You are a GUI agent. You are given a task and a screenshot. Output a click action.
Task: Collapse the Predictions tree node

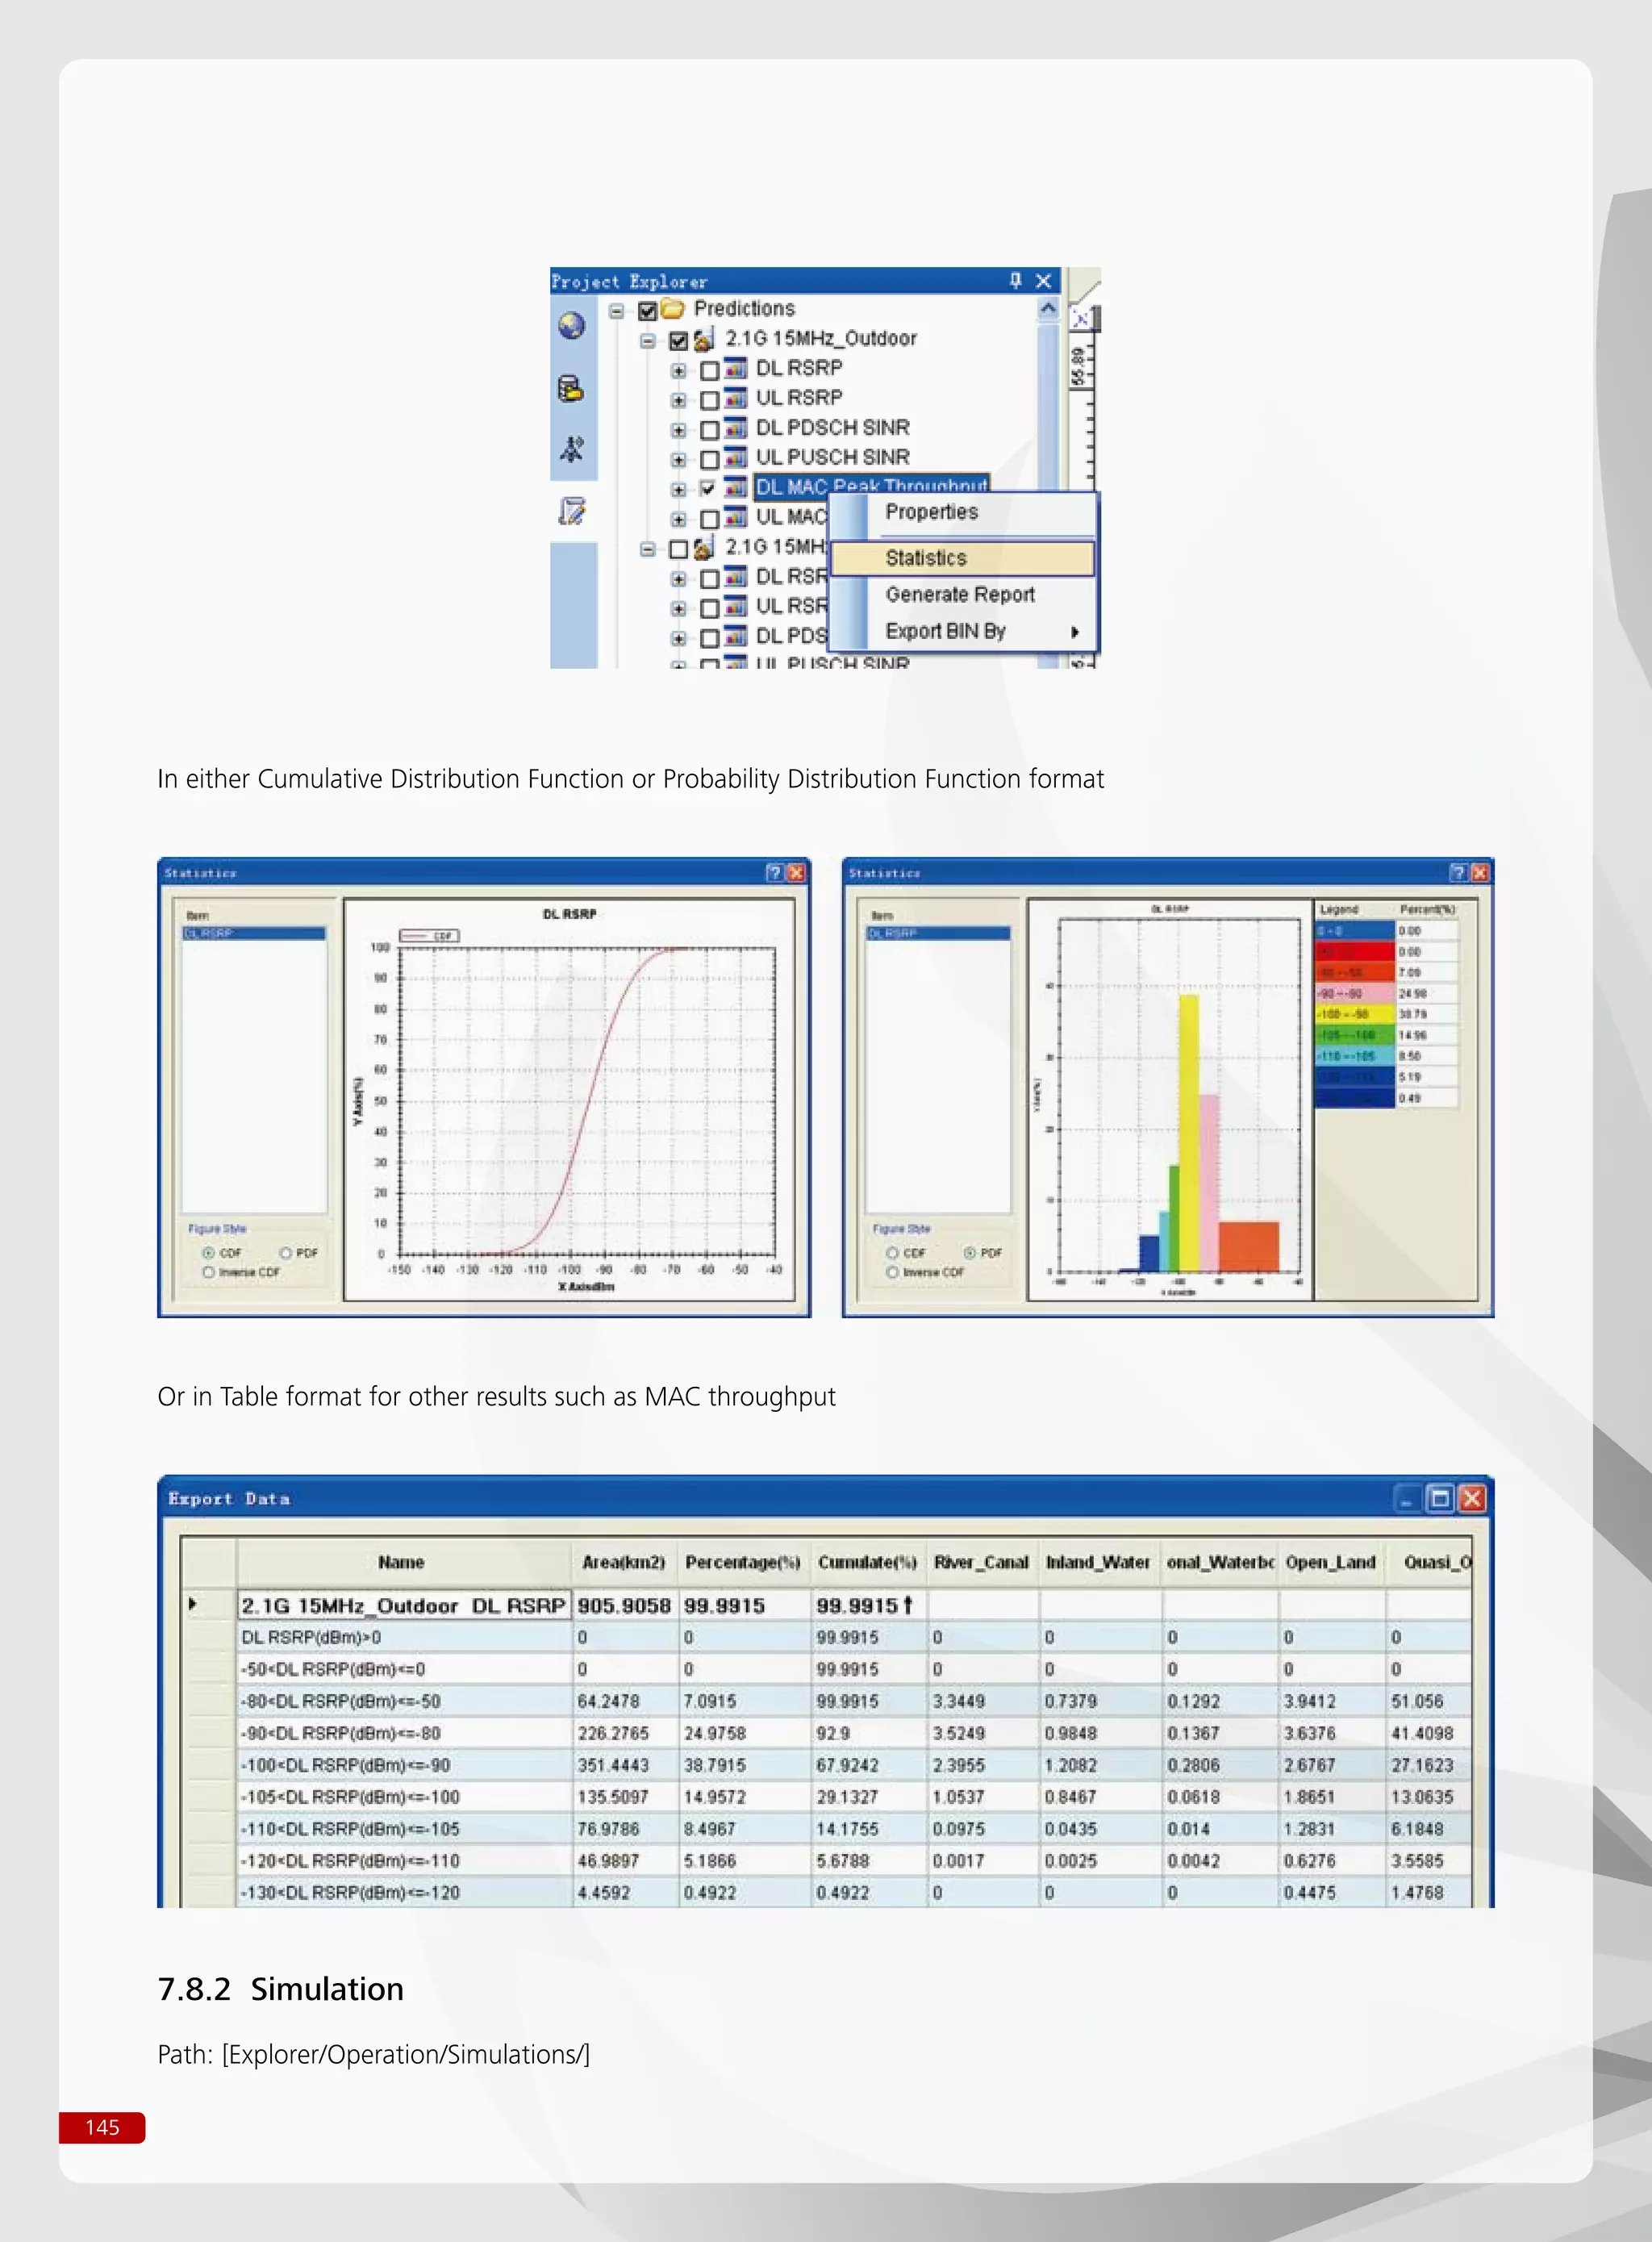pyautogui.click(x=617, y=311)
